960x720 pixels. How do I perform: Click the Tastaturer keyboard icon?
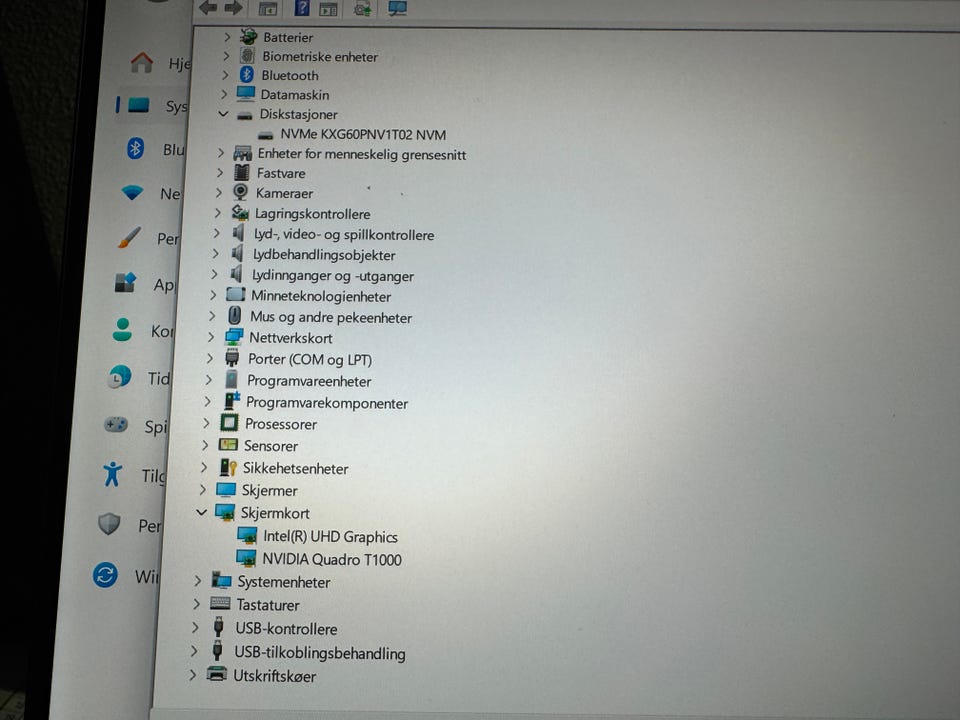point(220,603)
